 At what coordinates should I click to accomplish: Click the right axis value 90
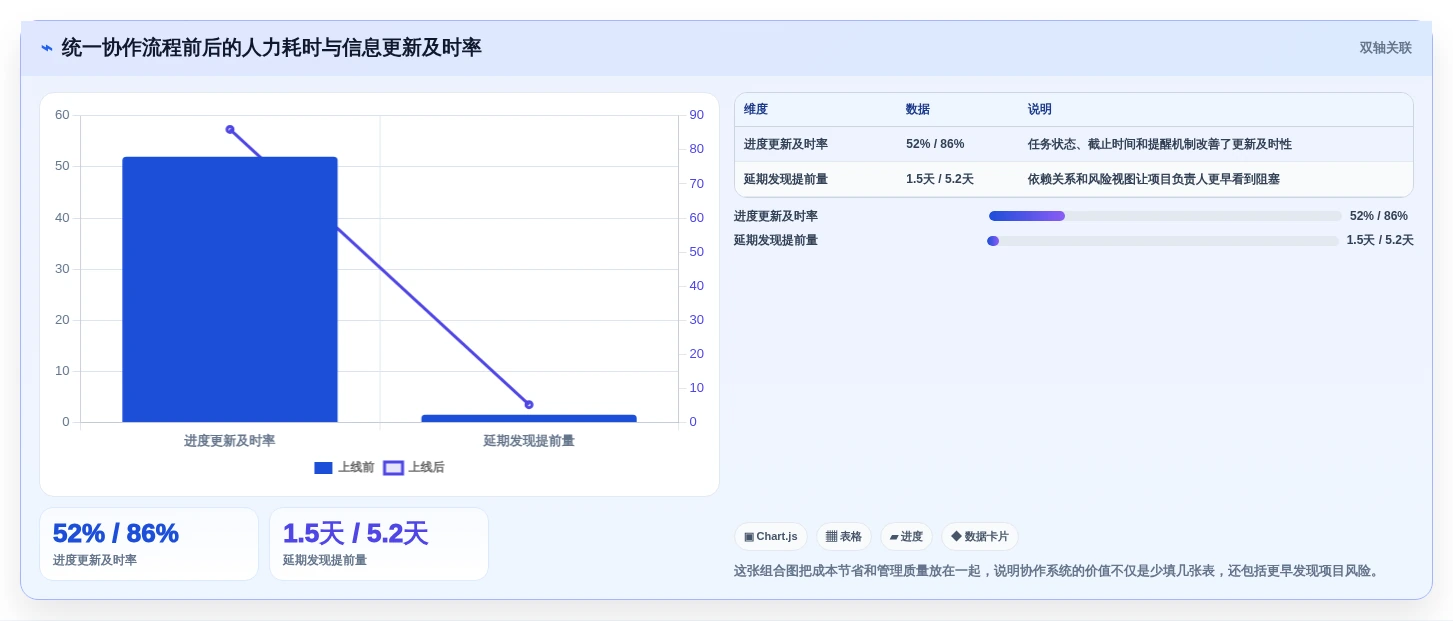coord(697,115)
